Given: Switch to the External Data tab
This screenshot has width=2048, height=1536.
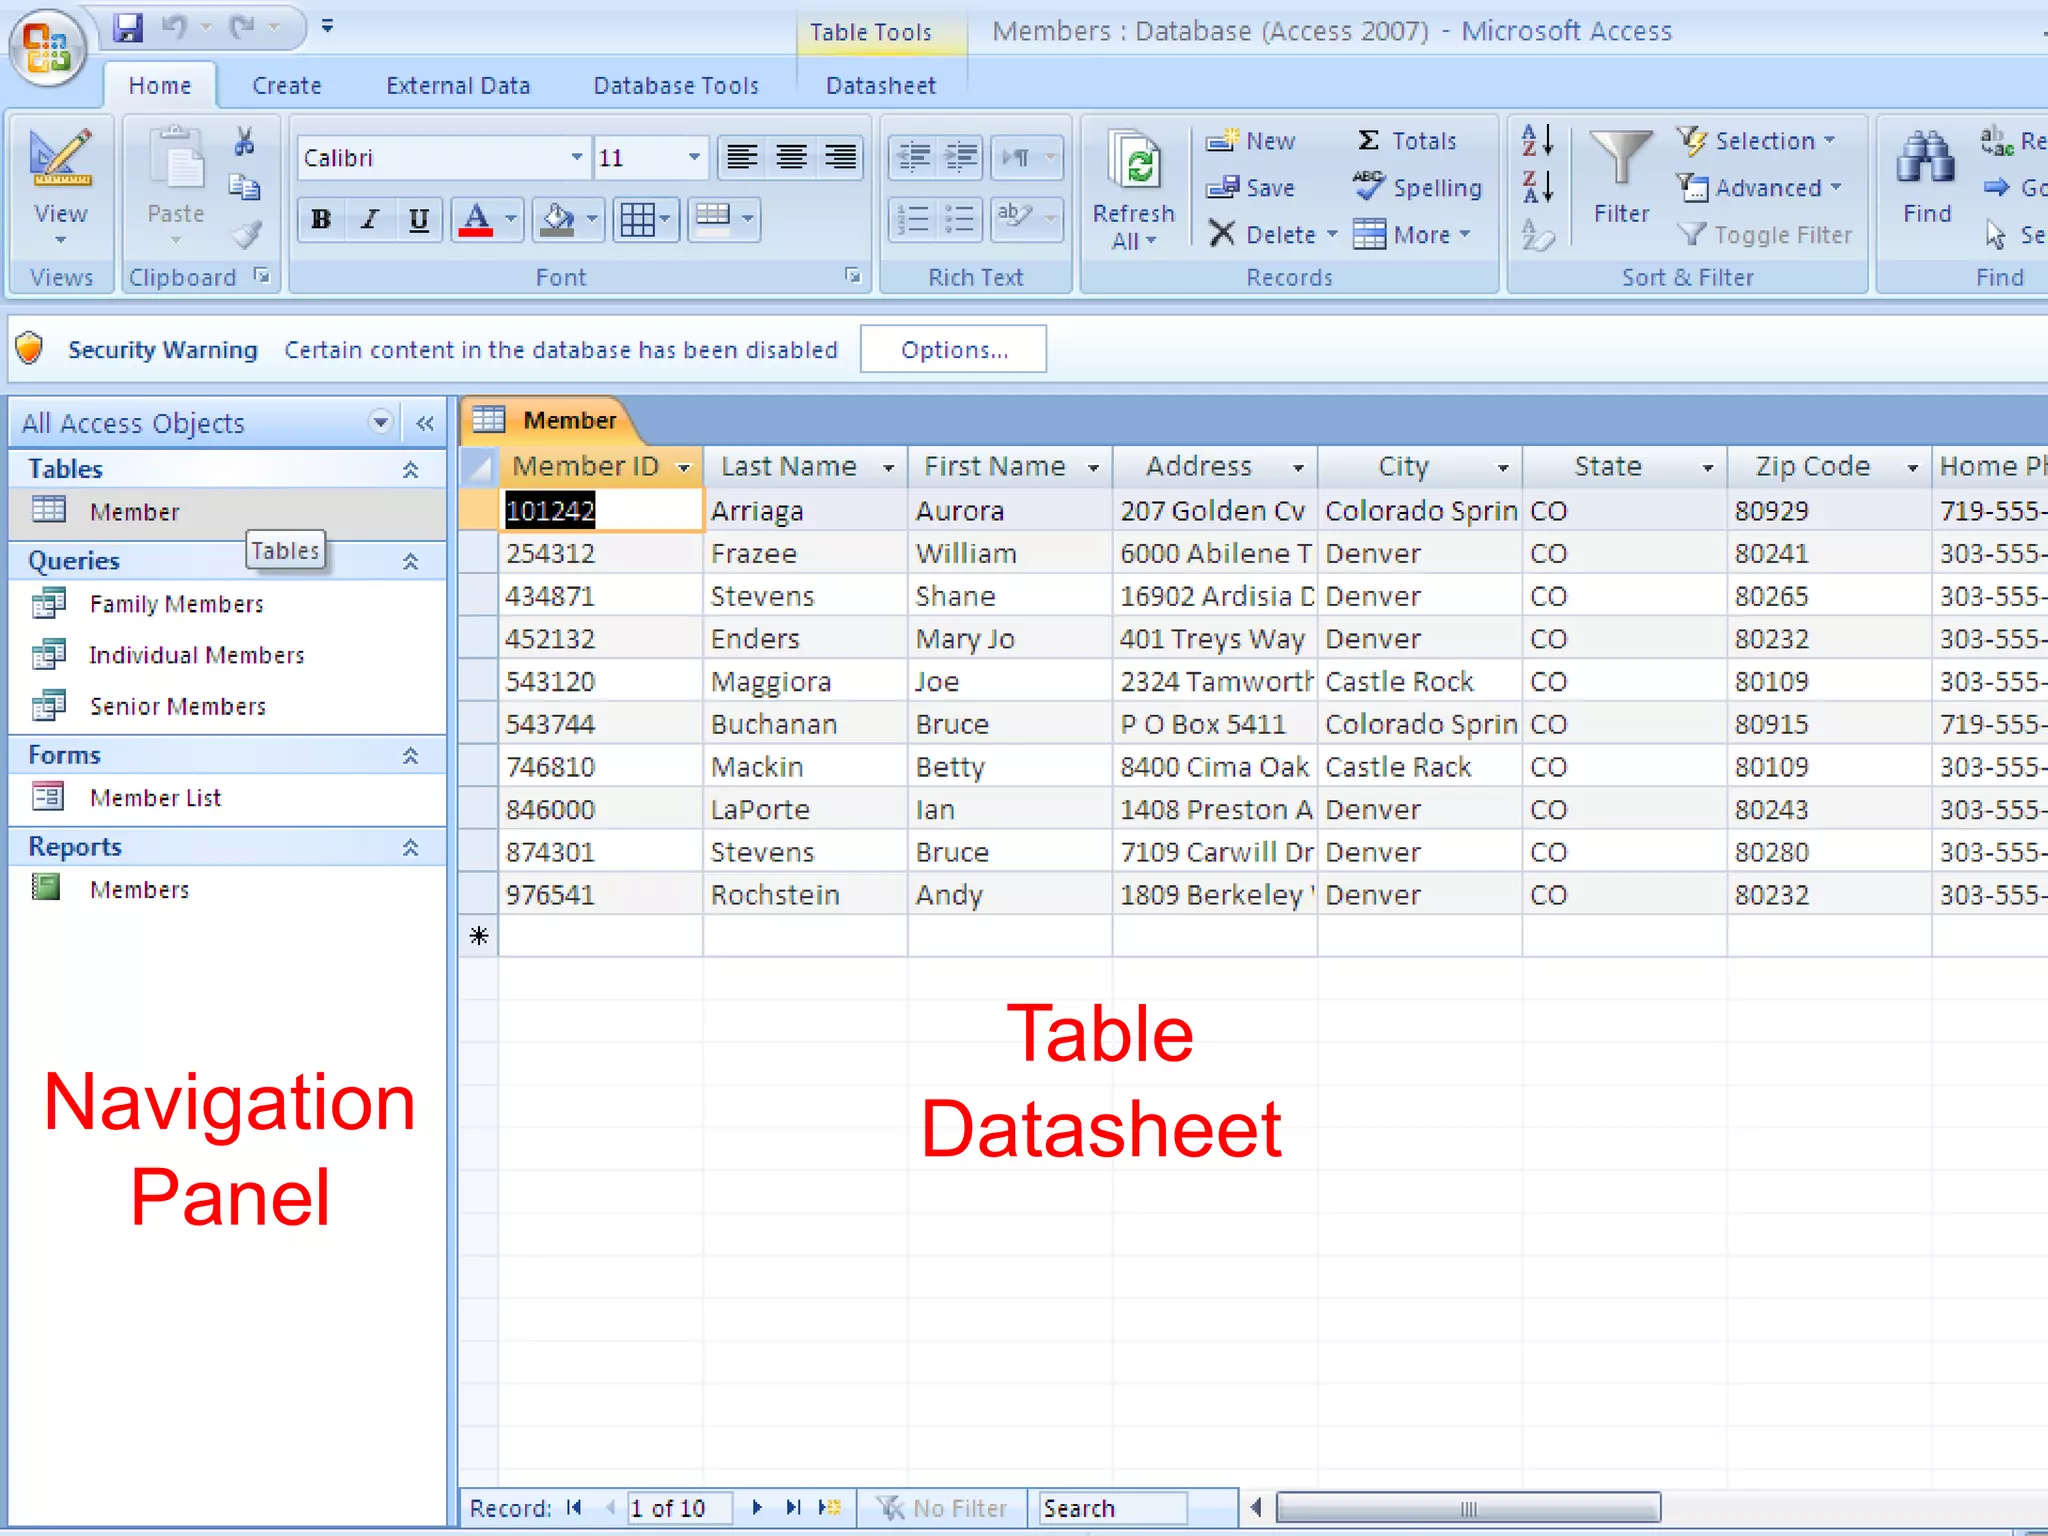Looking at the screenshot, I should [458, 86].
